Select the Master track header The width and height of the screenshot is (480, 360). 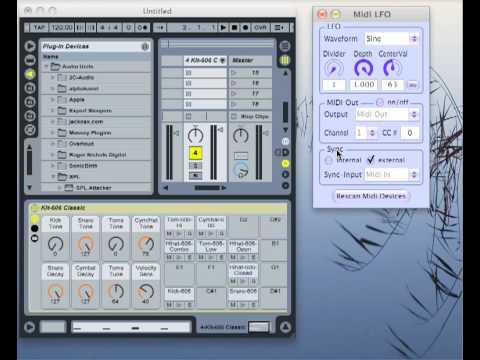tap(250, 60)
